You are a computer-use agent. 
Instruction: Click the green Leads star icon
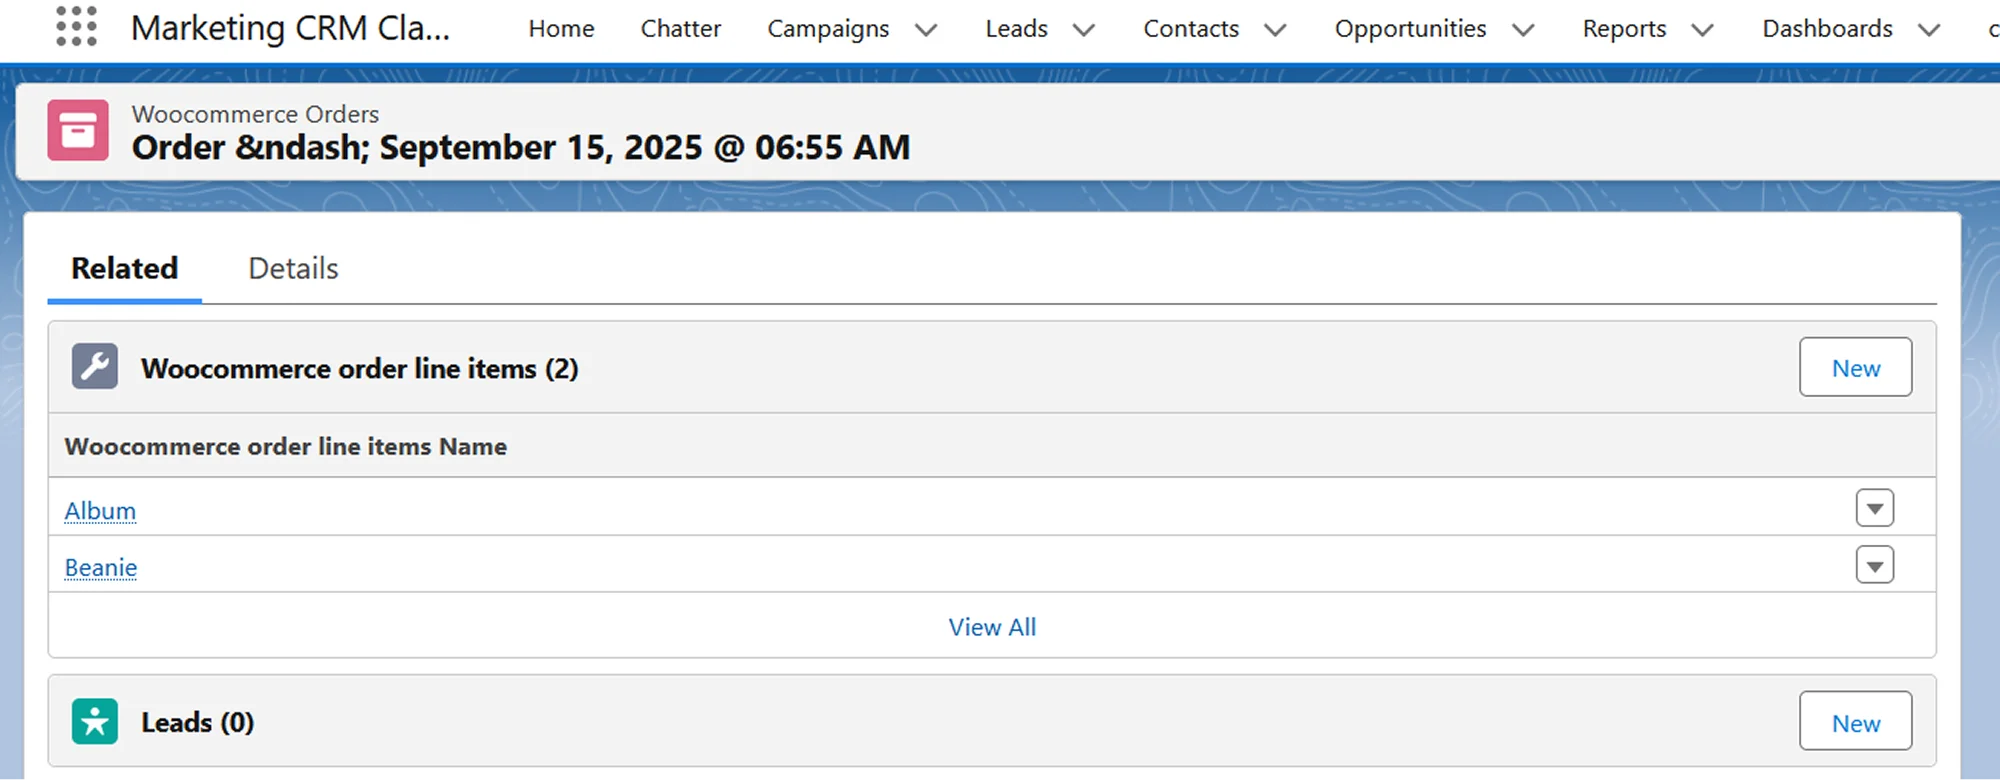click(x=95, y=721)
